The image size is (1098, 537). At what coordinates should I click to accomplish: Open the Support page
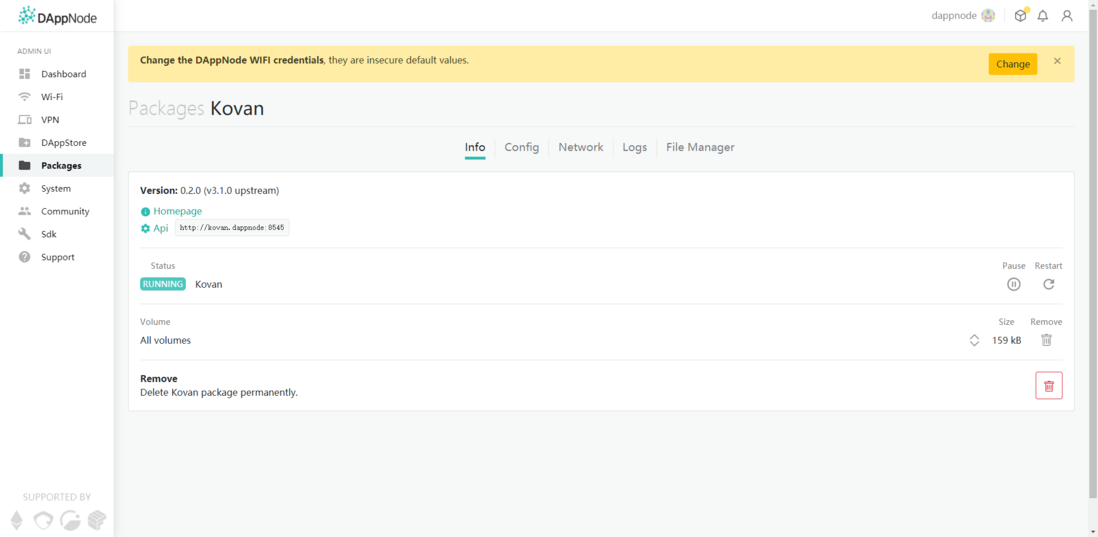[57, 257]
